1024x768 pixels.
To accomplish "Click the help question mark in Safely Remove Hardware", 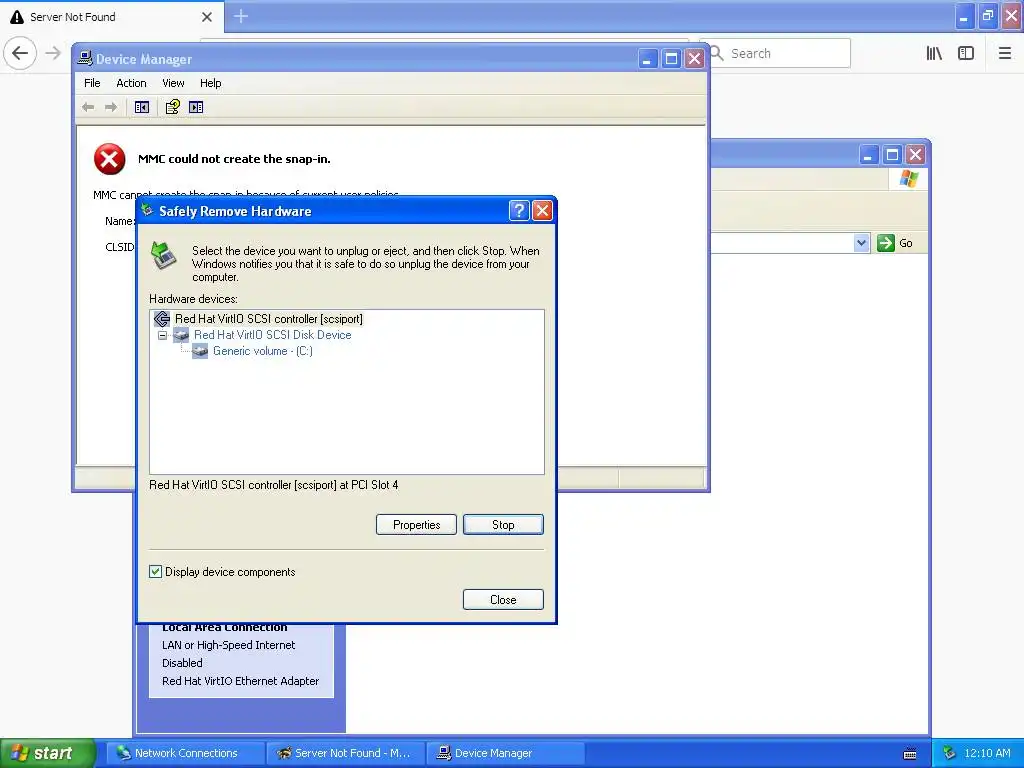I will pos(519,210).
